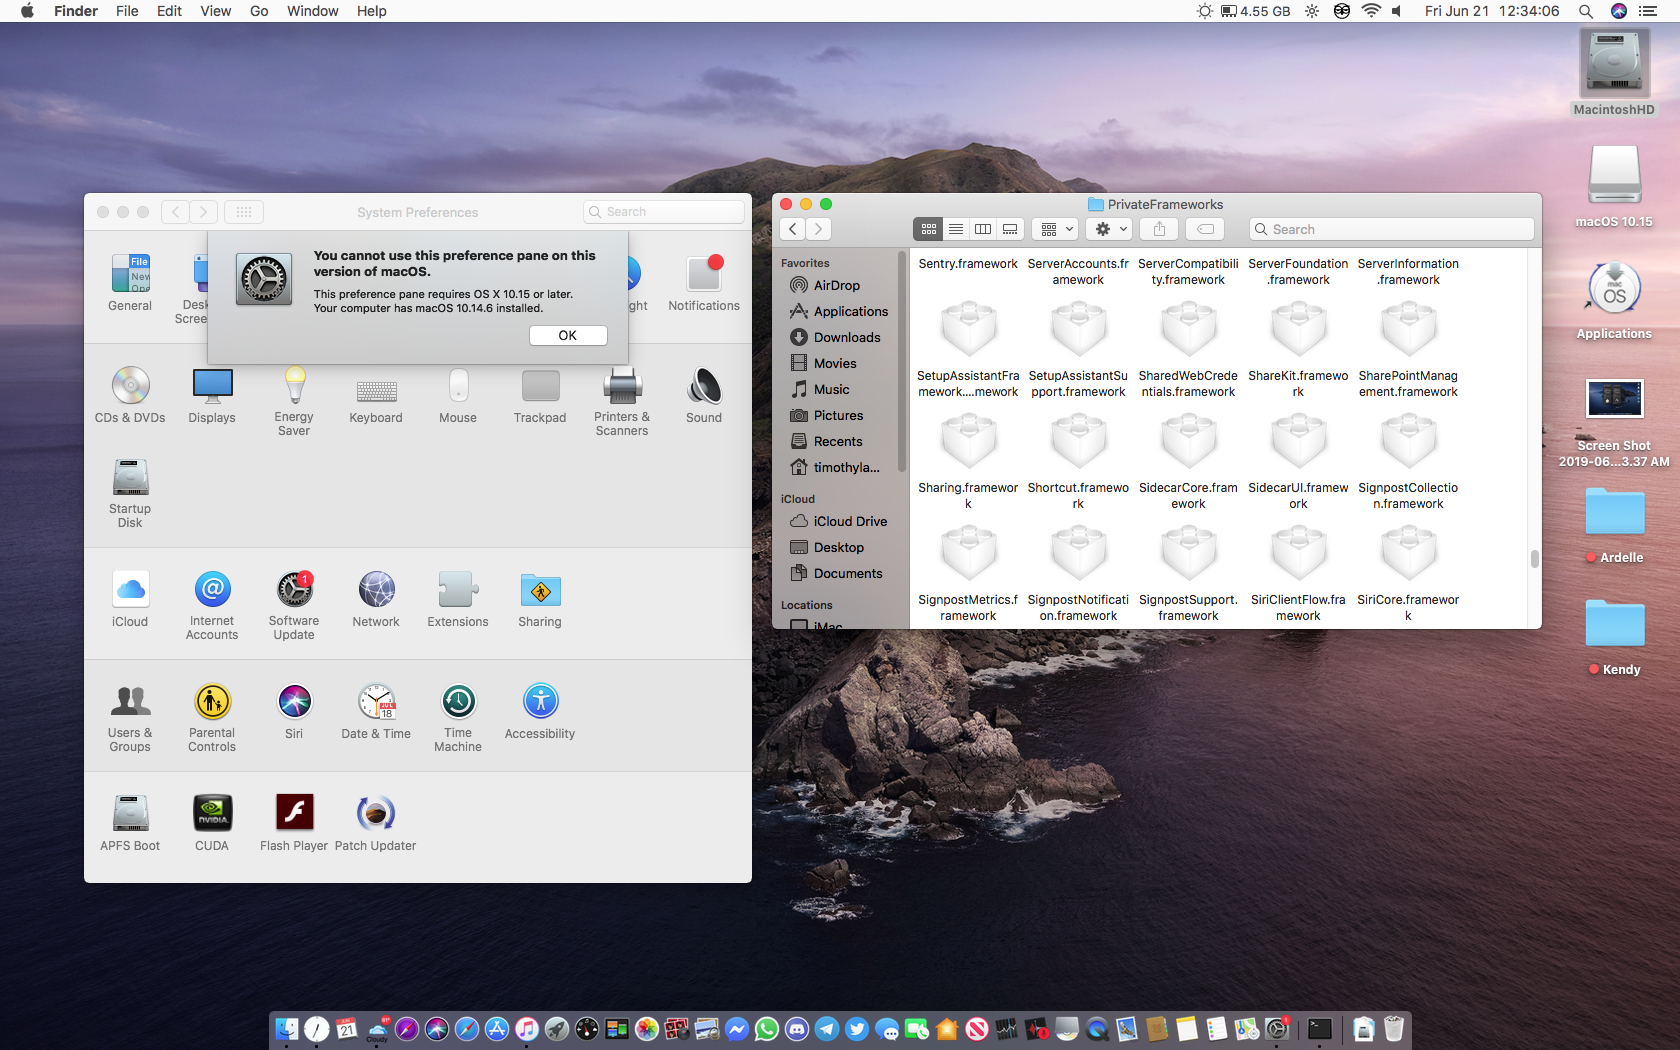Select SiriCore.framework file

click(1408, 573)
